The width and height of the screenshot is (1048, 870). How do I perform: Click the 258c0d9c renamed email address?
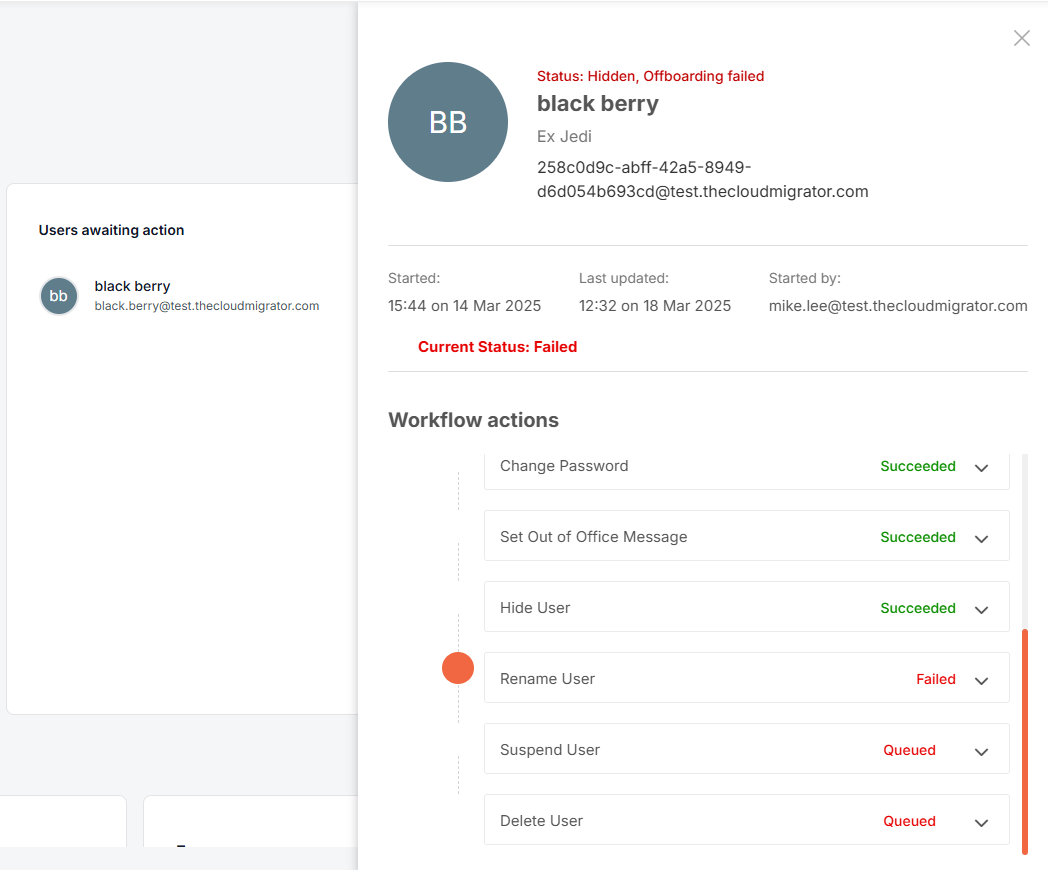(x=702, y=179)
